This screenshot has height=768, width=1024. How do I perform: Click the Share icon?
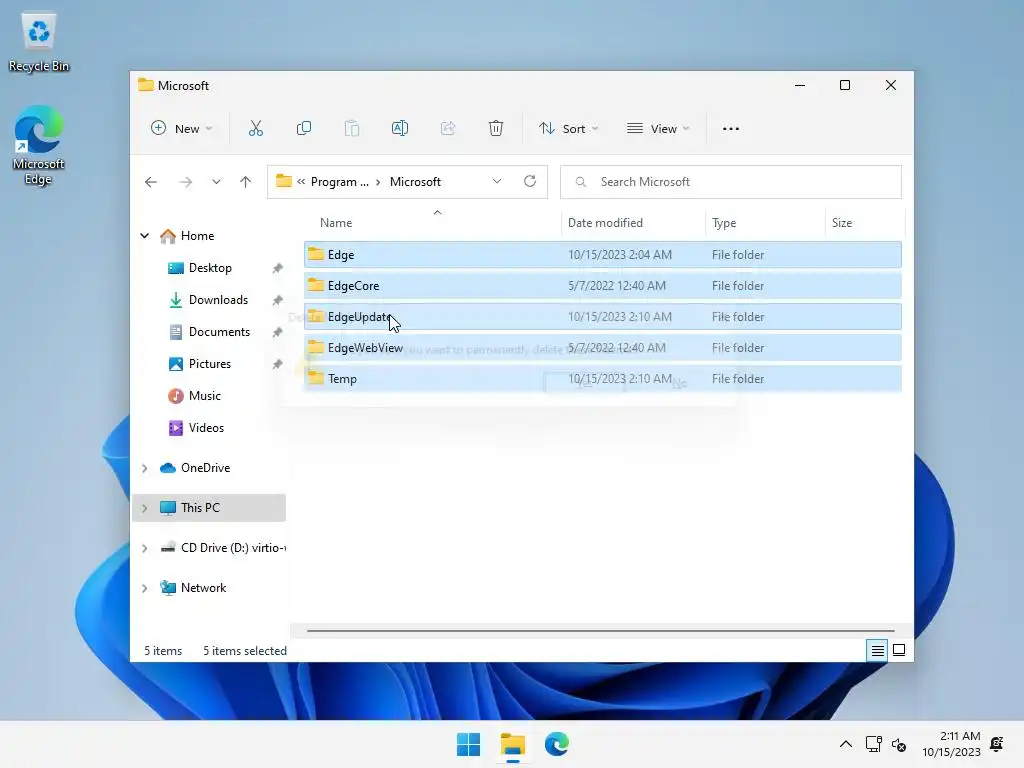pyautogui.click(x=448, y=129)
